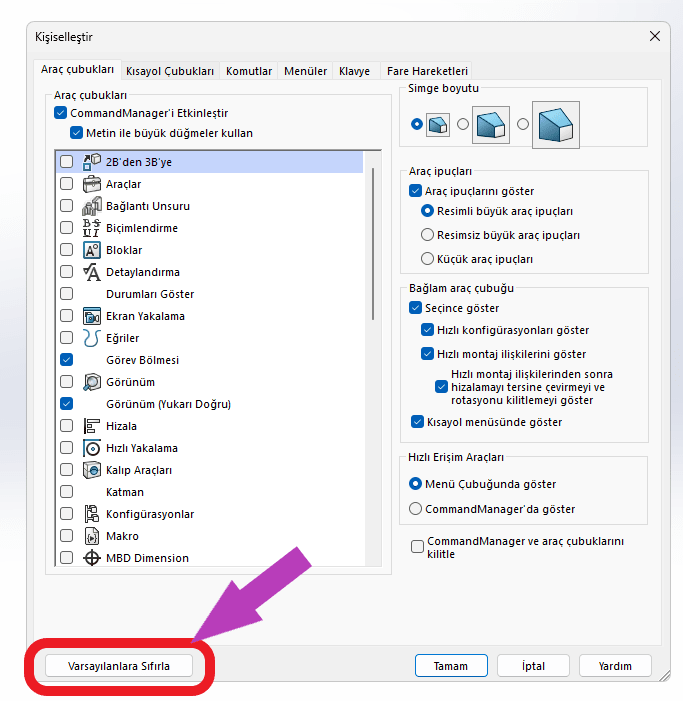Click the Detaylandırma icon in list
This screenshot has width=683, height=701.
click(91, 272)
